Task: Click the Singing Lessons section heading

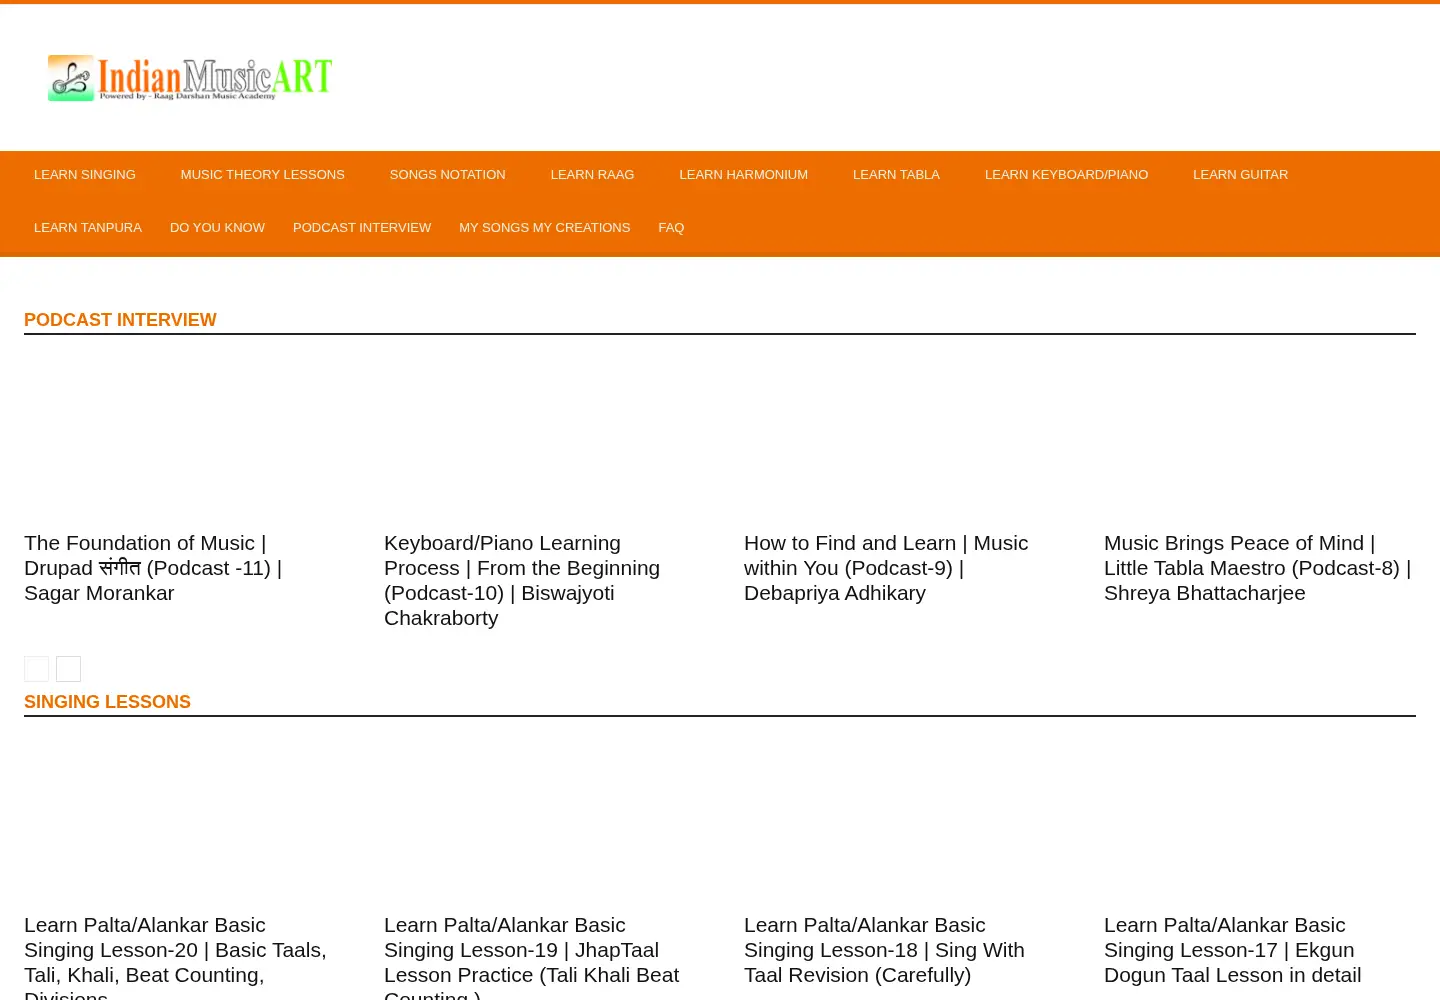Action: click(107, 702)
